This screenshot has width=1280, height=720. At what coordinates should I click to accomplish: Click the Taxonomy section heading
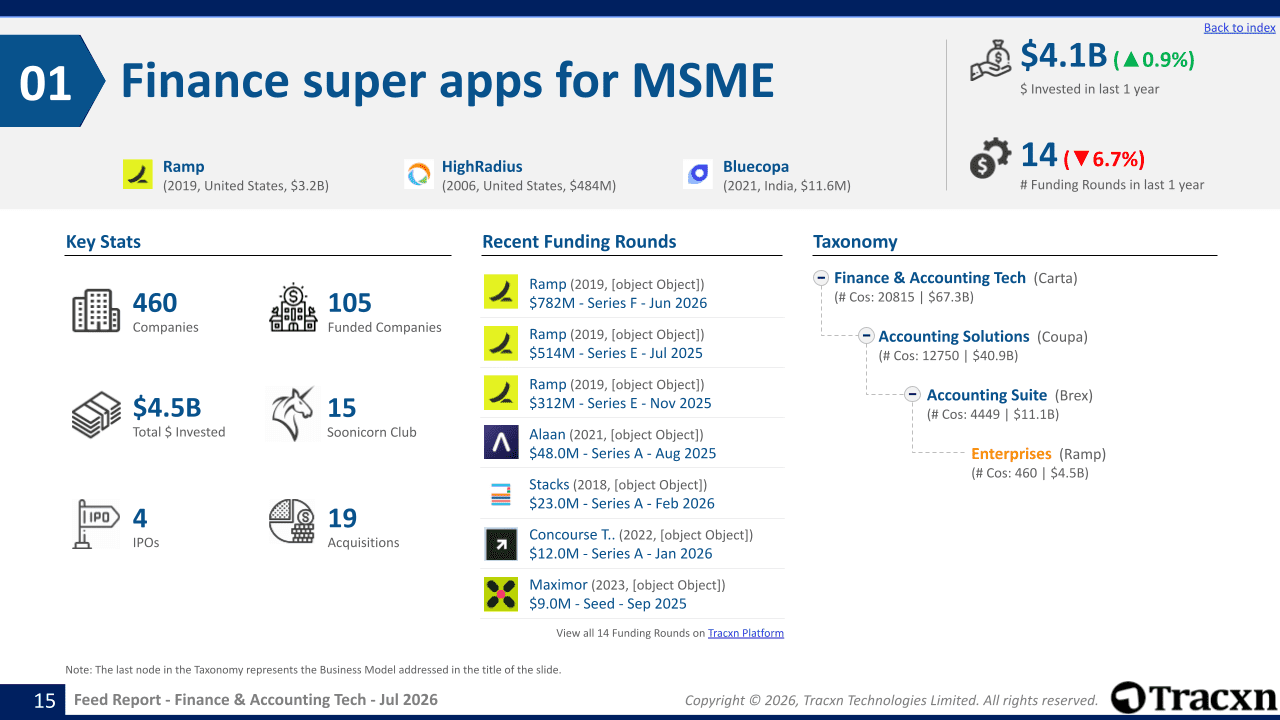click(x=855, y=242)
